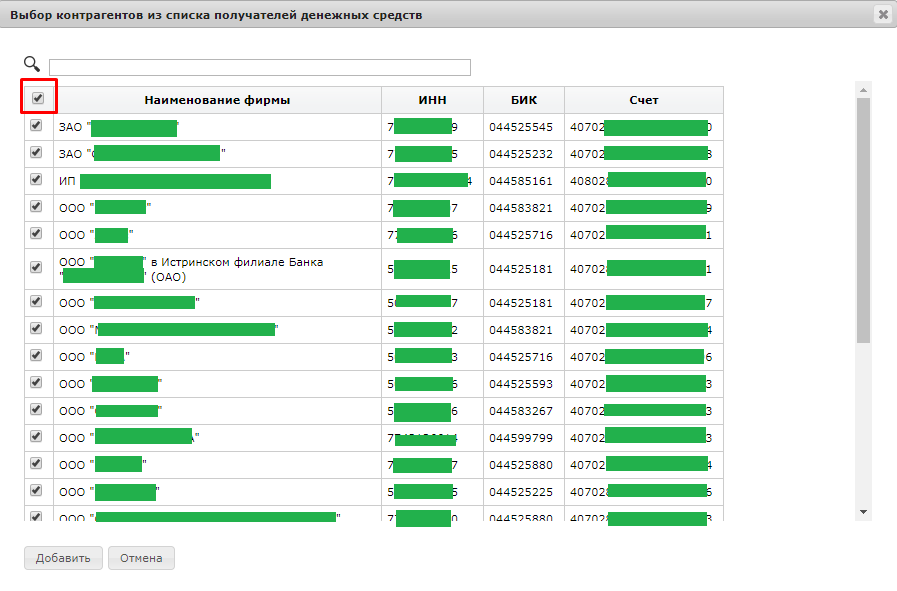The width and height of the screenshot is (897, 591).
Task: Sort by Наименование фирмы column header
Action: [x=217, y=100]
